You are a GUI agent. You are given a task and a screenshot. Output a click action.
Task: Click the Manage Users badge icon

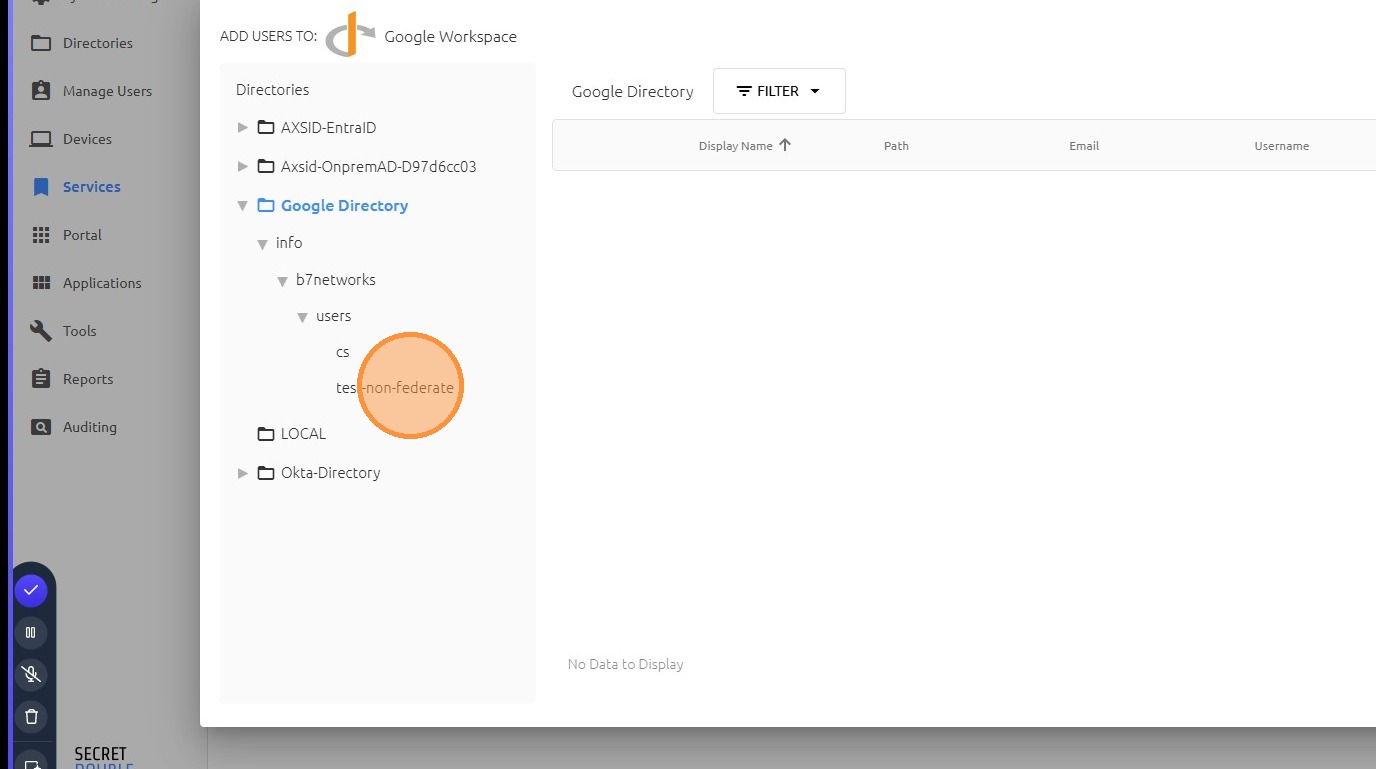[41, 91]
